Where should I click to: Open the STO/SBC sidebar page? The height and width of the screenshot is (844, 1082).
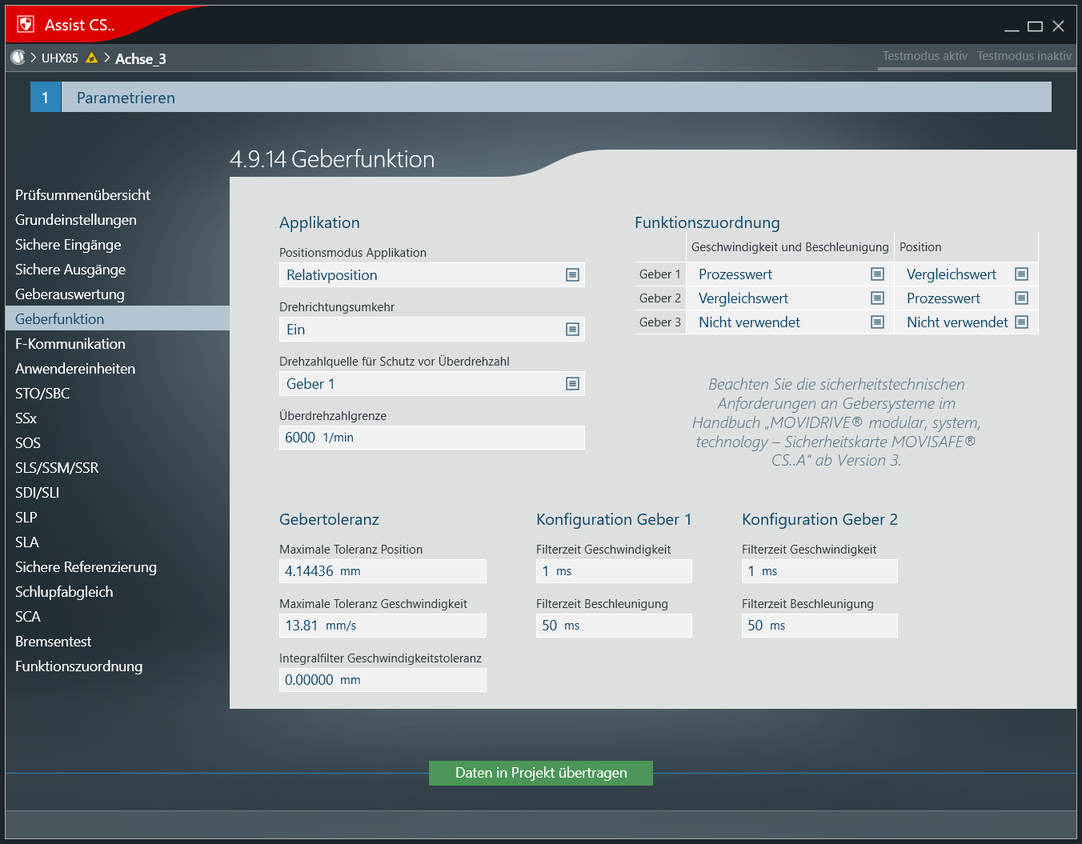click(43, 393)
